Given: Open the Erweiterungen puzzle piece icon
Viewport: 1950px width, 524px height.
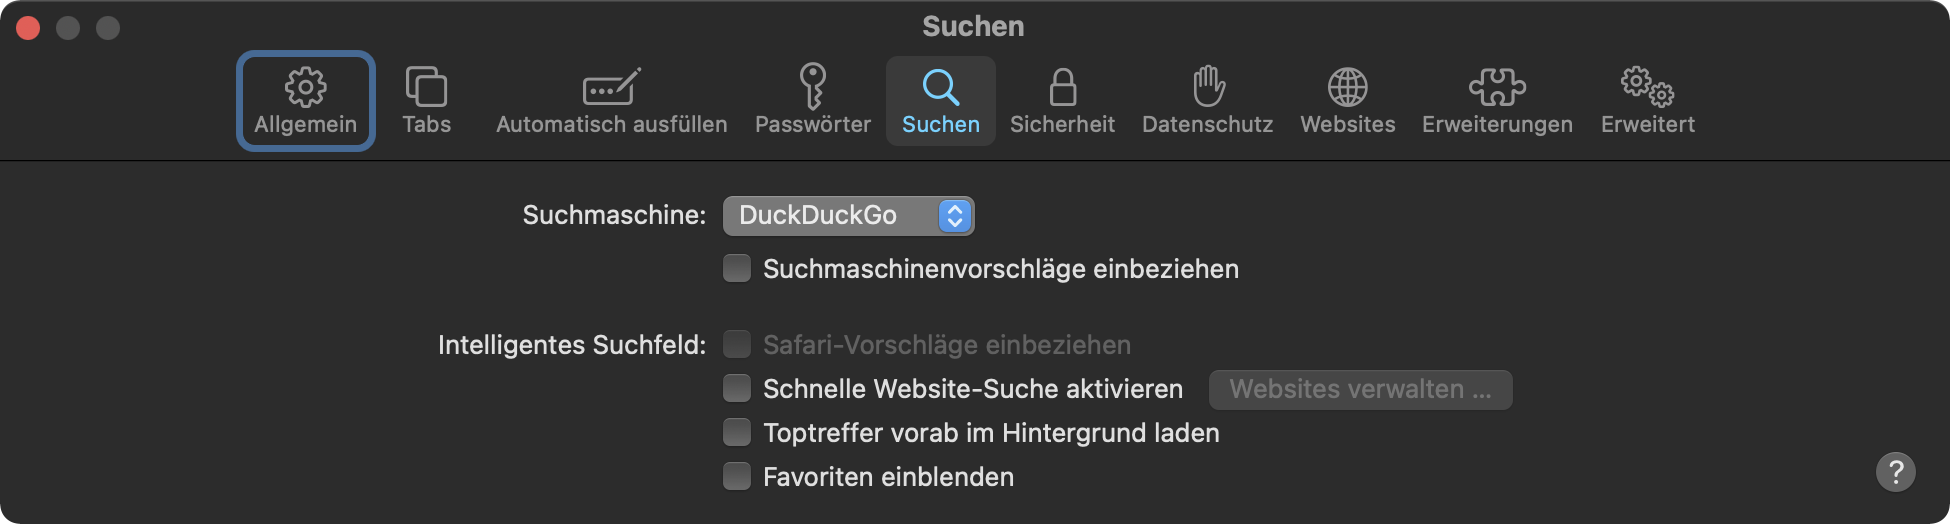Looking at the screenshot, I should (x=1497, y=87).
